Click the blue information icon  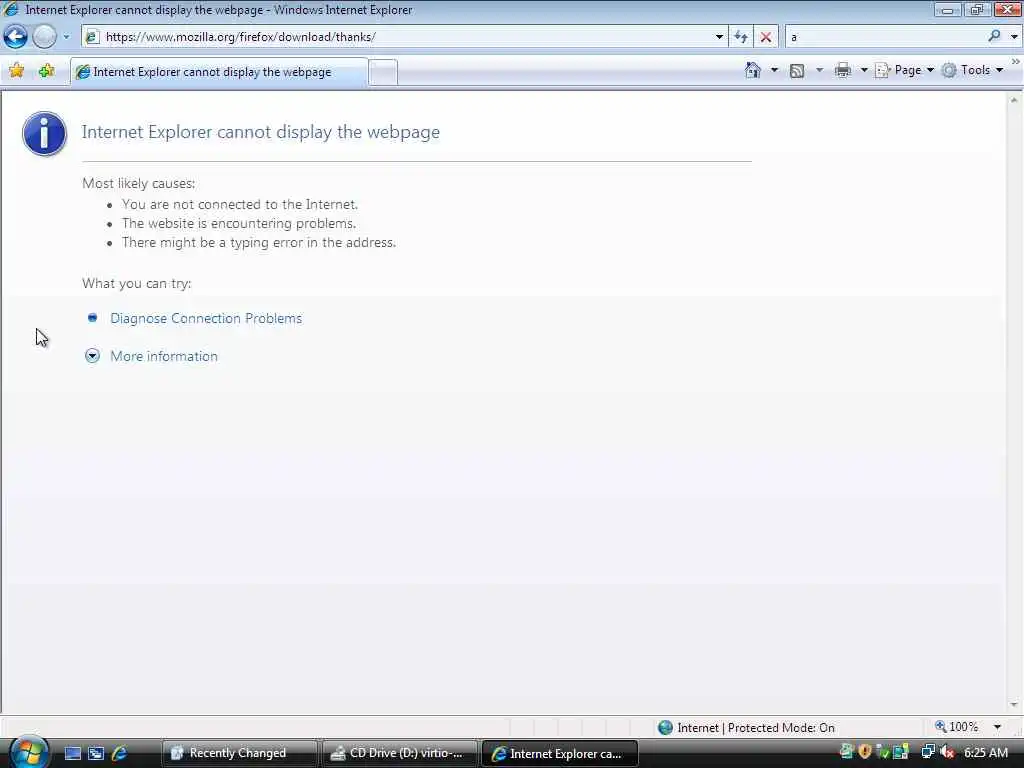tap(44, 133)
